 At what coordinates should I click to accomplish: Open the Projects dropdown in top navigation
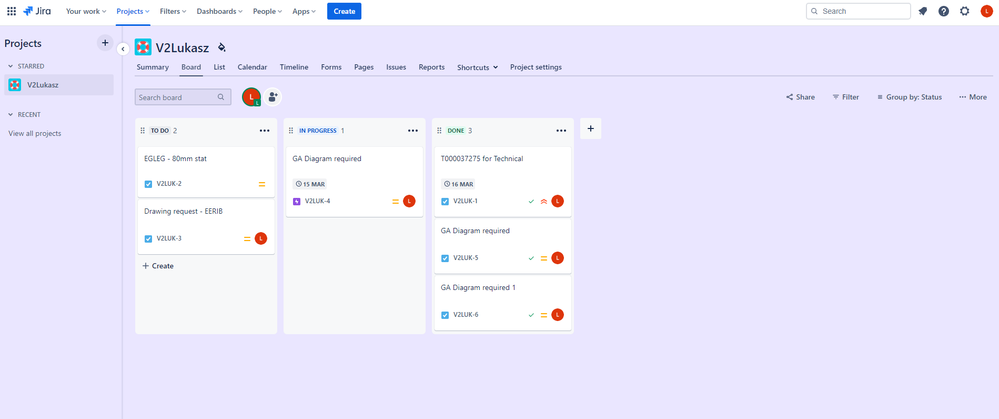coord(133,11)
